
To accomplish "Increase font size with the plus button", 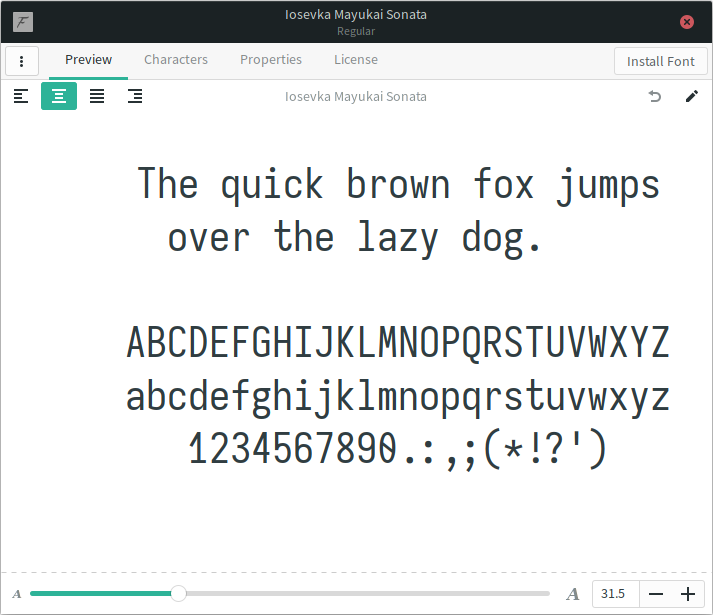I will (x=688, y=594).
